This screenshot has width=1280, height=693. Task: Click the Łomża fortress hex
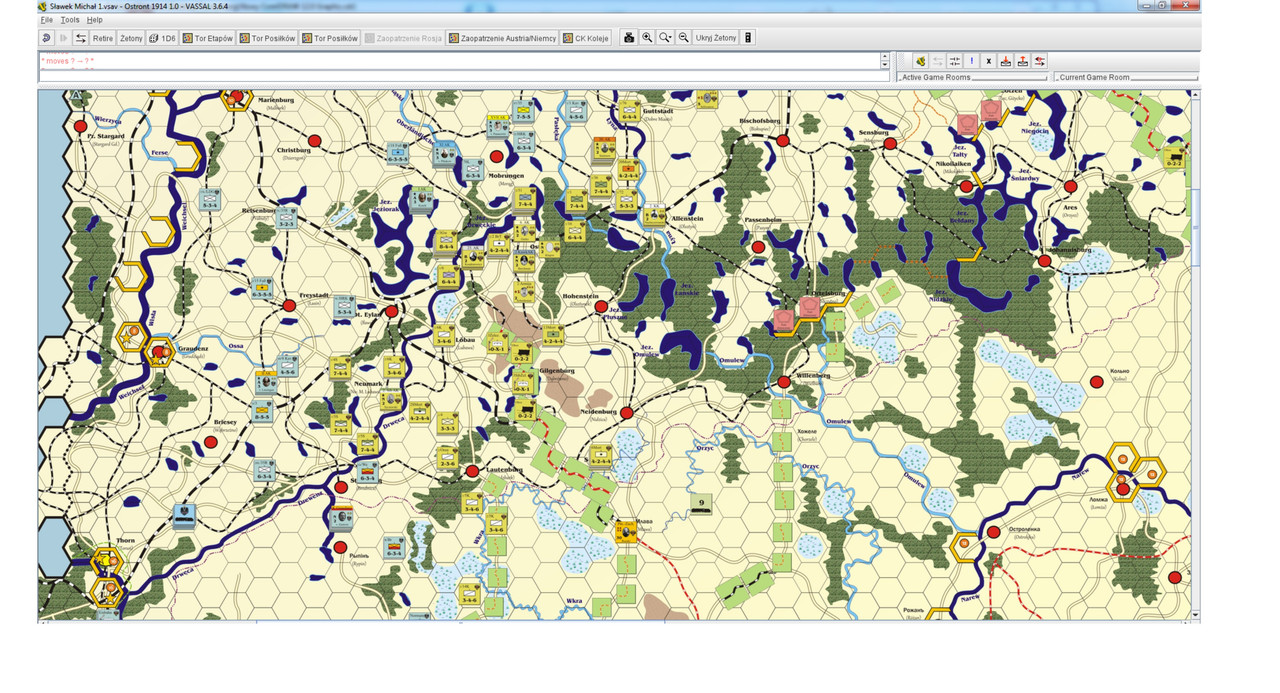[x=1123, y=488]
